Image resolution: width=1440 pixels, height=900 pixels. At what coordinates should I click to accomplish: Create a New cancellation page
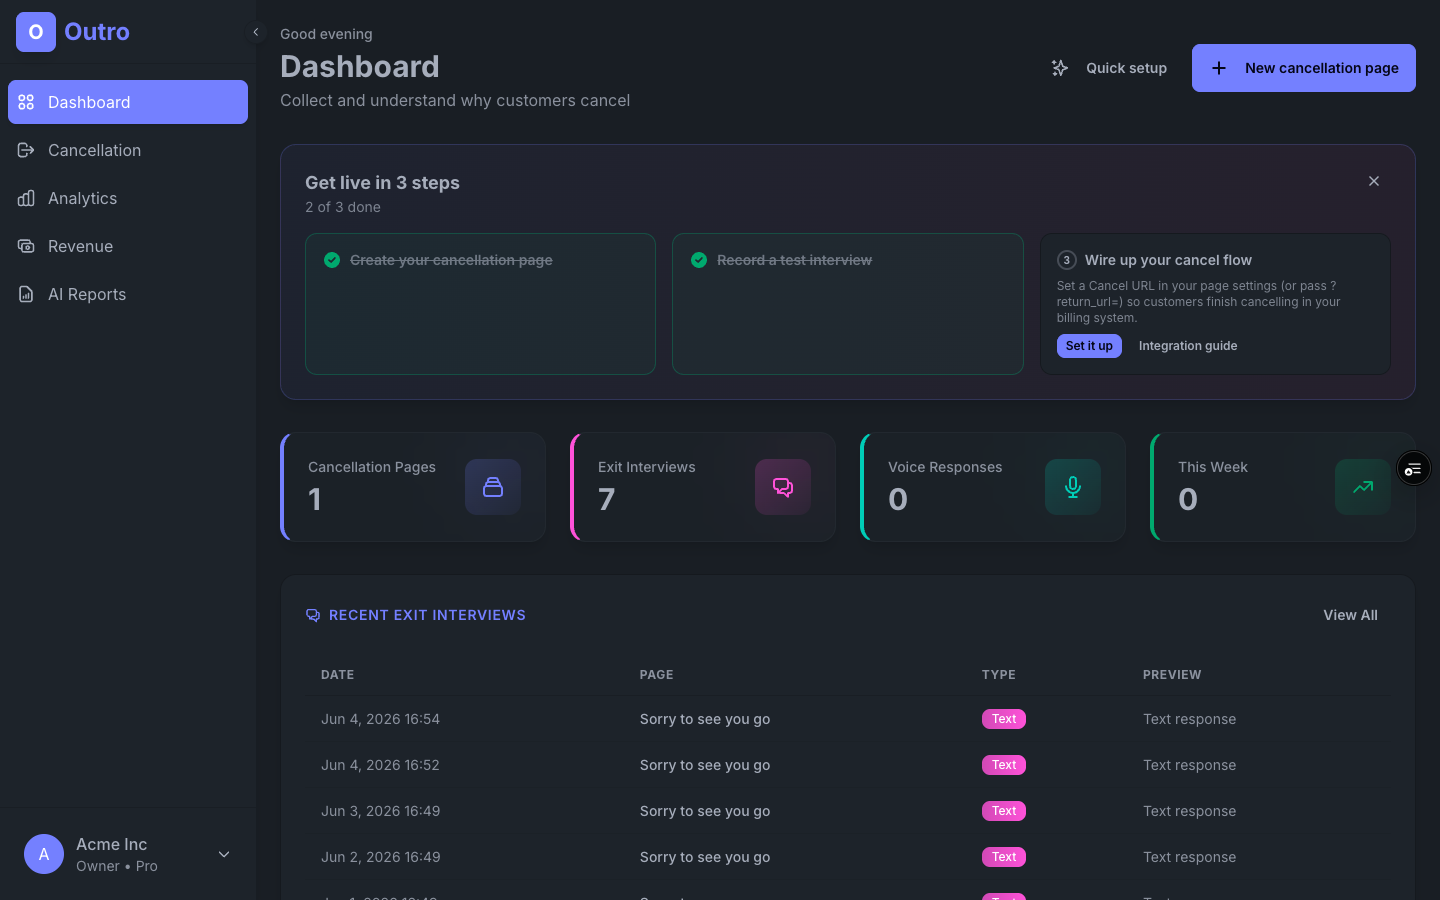[1304, 68]
